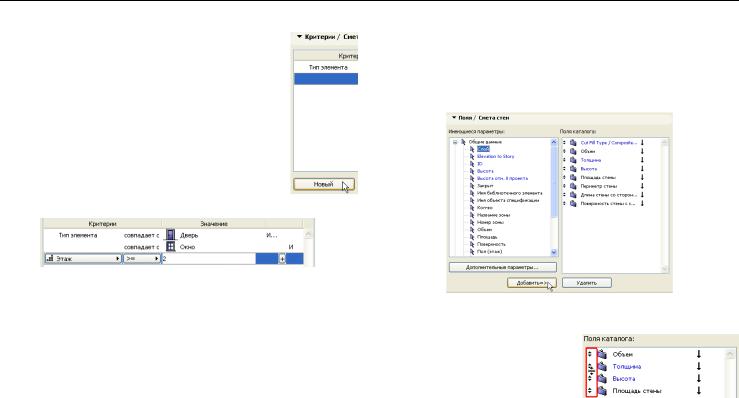Click the story icon beside Этаж

pyautogui.click(x=50, y=258)
